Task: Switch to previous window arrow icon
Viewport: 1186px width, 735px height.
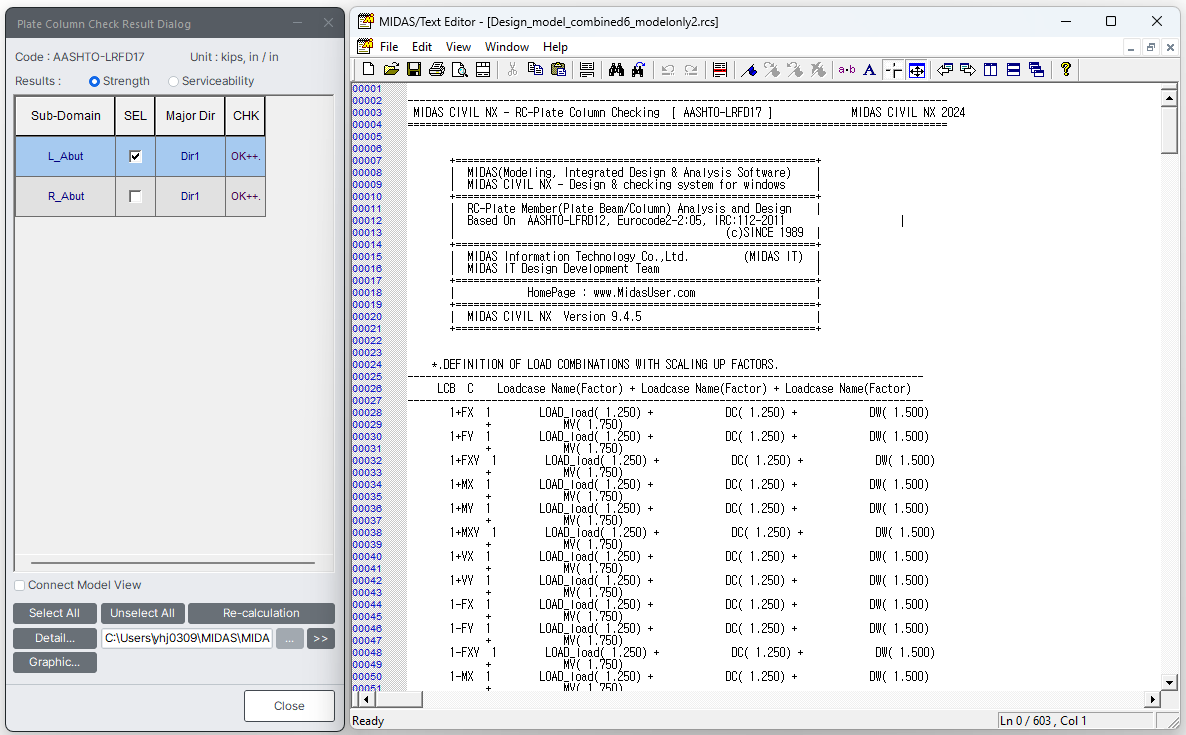Action: click(x=945, y=70)
